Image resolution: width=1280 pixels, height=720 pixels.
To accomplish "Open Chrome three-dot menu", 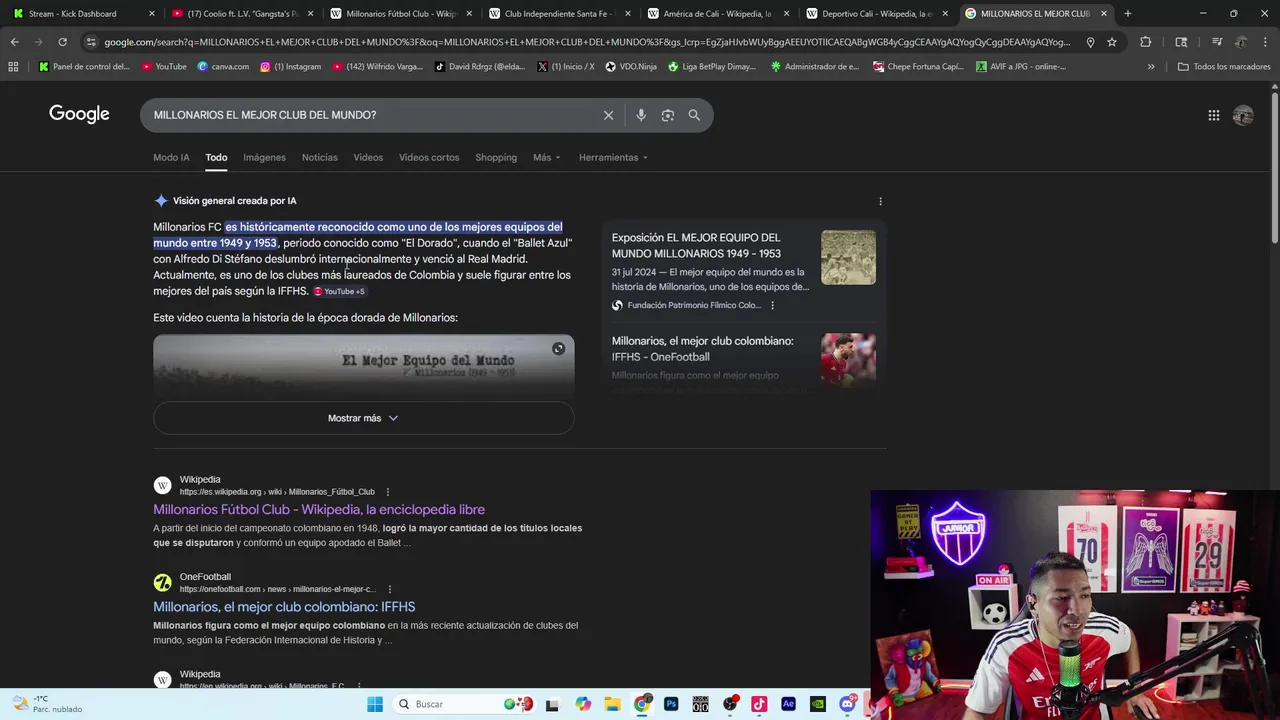I will point(1265,42).
